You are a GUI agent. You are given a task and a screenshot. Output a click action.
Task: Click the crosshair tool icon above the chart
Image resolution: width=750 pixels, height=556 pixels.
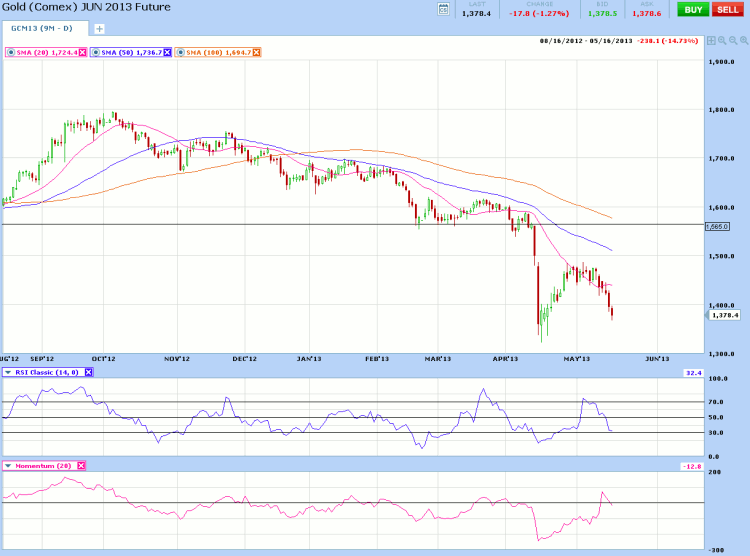pyautogui.click(x=711, y=40)
